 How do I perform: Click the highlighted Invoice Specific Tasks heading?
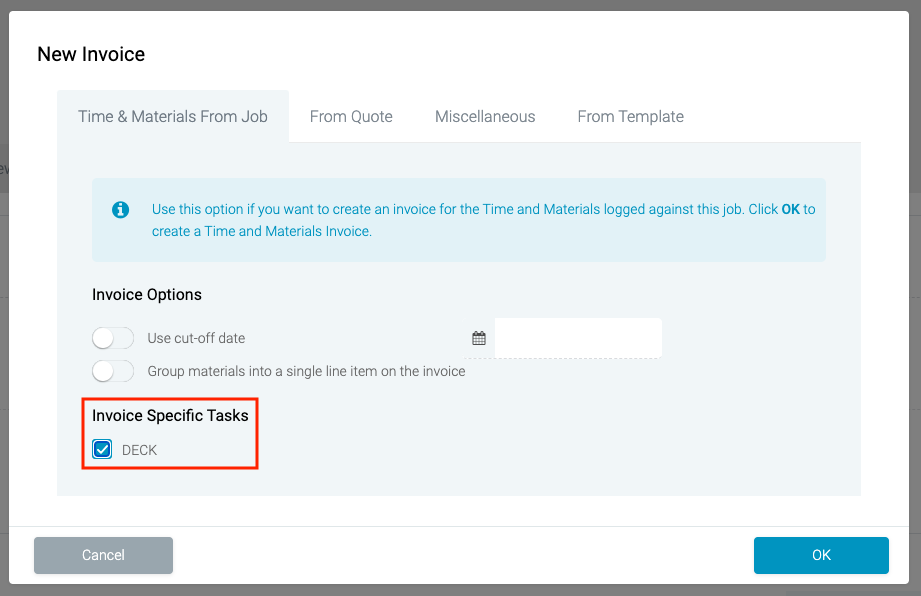(169, 415)
